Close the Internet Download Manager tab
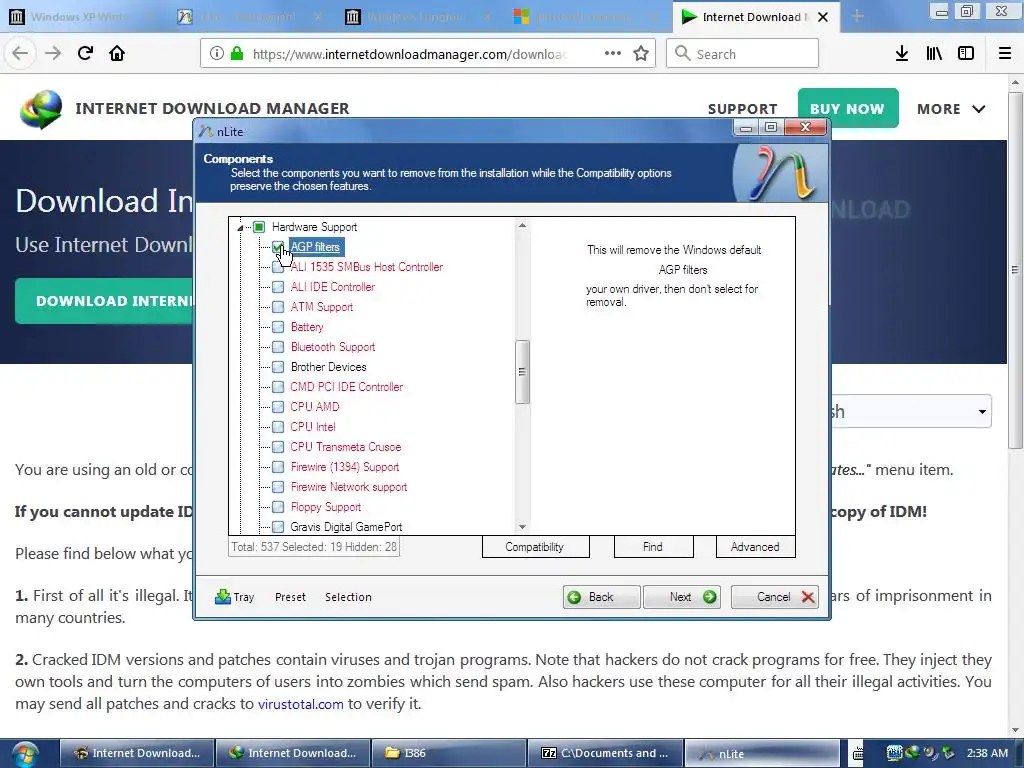 pos(823,17)
